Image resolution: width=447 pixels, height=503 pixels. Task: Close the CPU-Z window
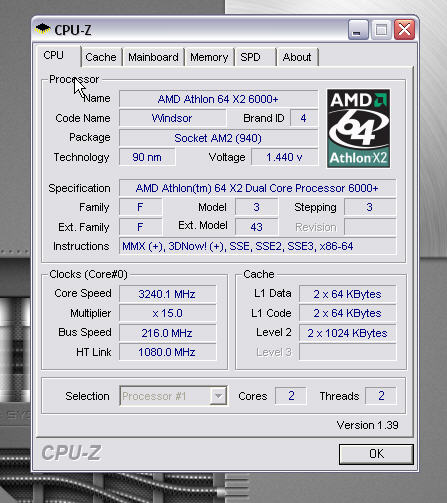[x=404, y=30]
